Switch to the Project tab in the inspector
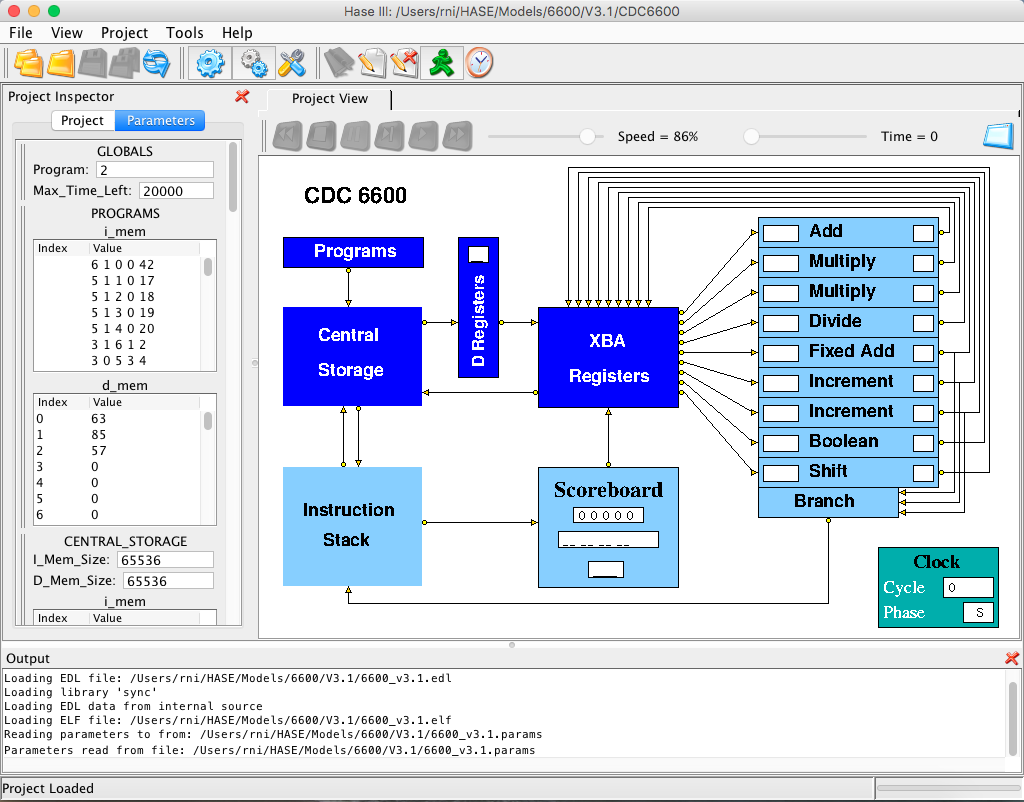Screen dimensions: 1024x802 pyautogui.click(x=82, y=120)
